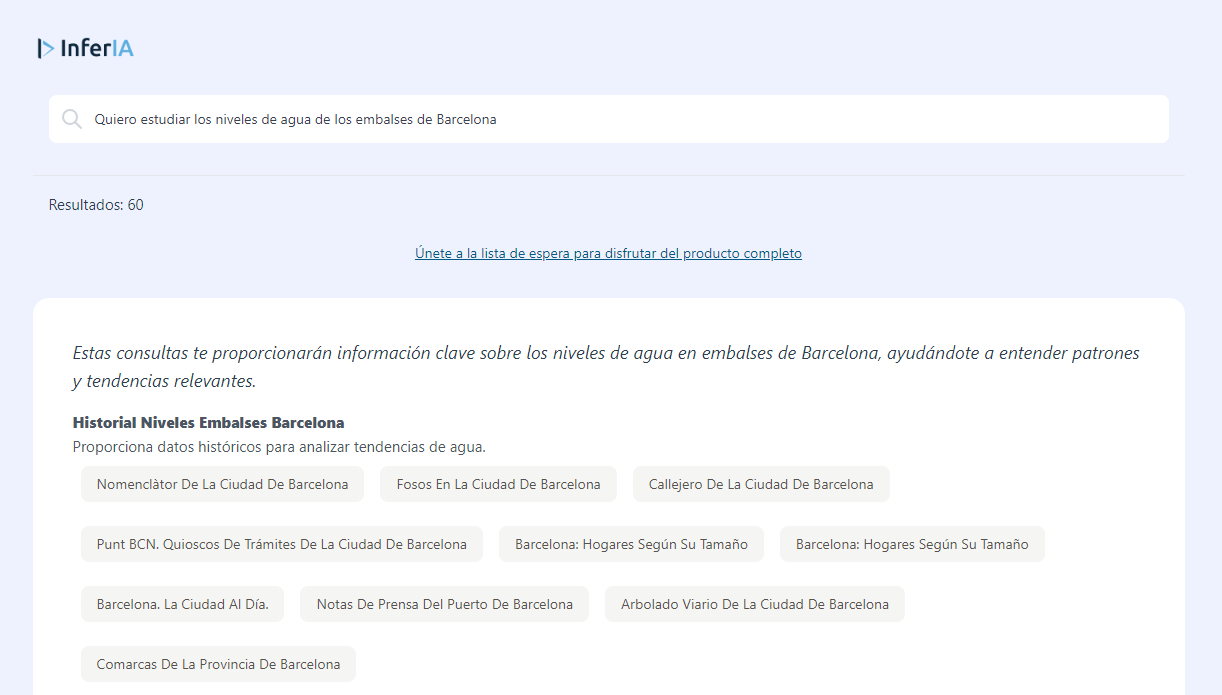Click Historial Niveles Embalses Barcelona heading
The width and height of the screenshot is (1222, 695).
(x=208, y=422)
